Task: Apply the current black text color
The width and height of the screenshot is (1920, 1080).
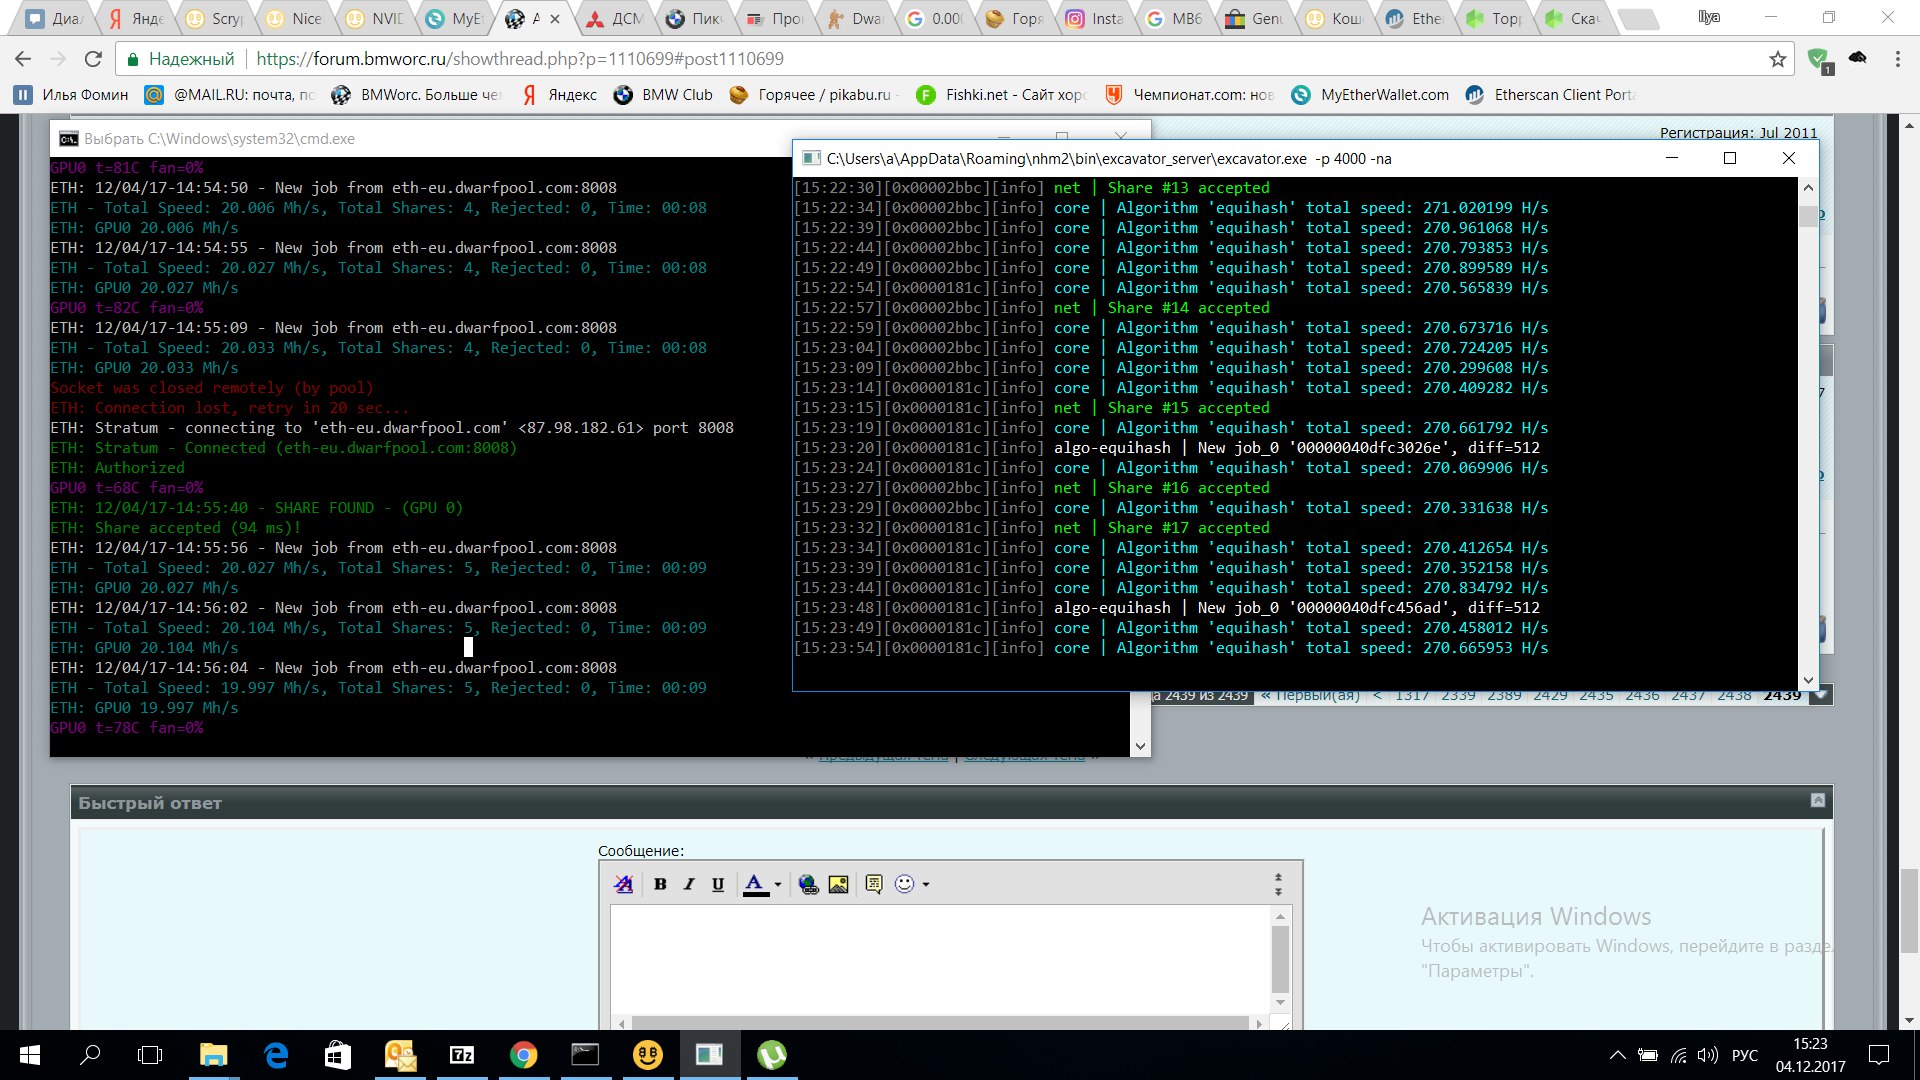Action: tap(755, 884)
